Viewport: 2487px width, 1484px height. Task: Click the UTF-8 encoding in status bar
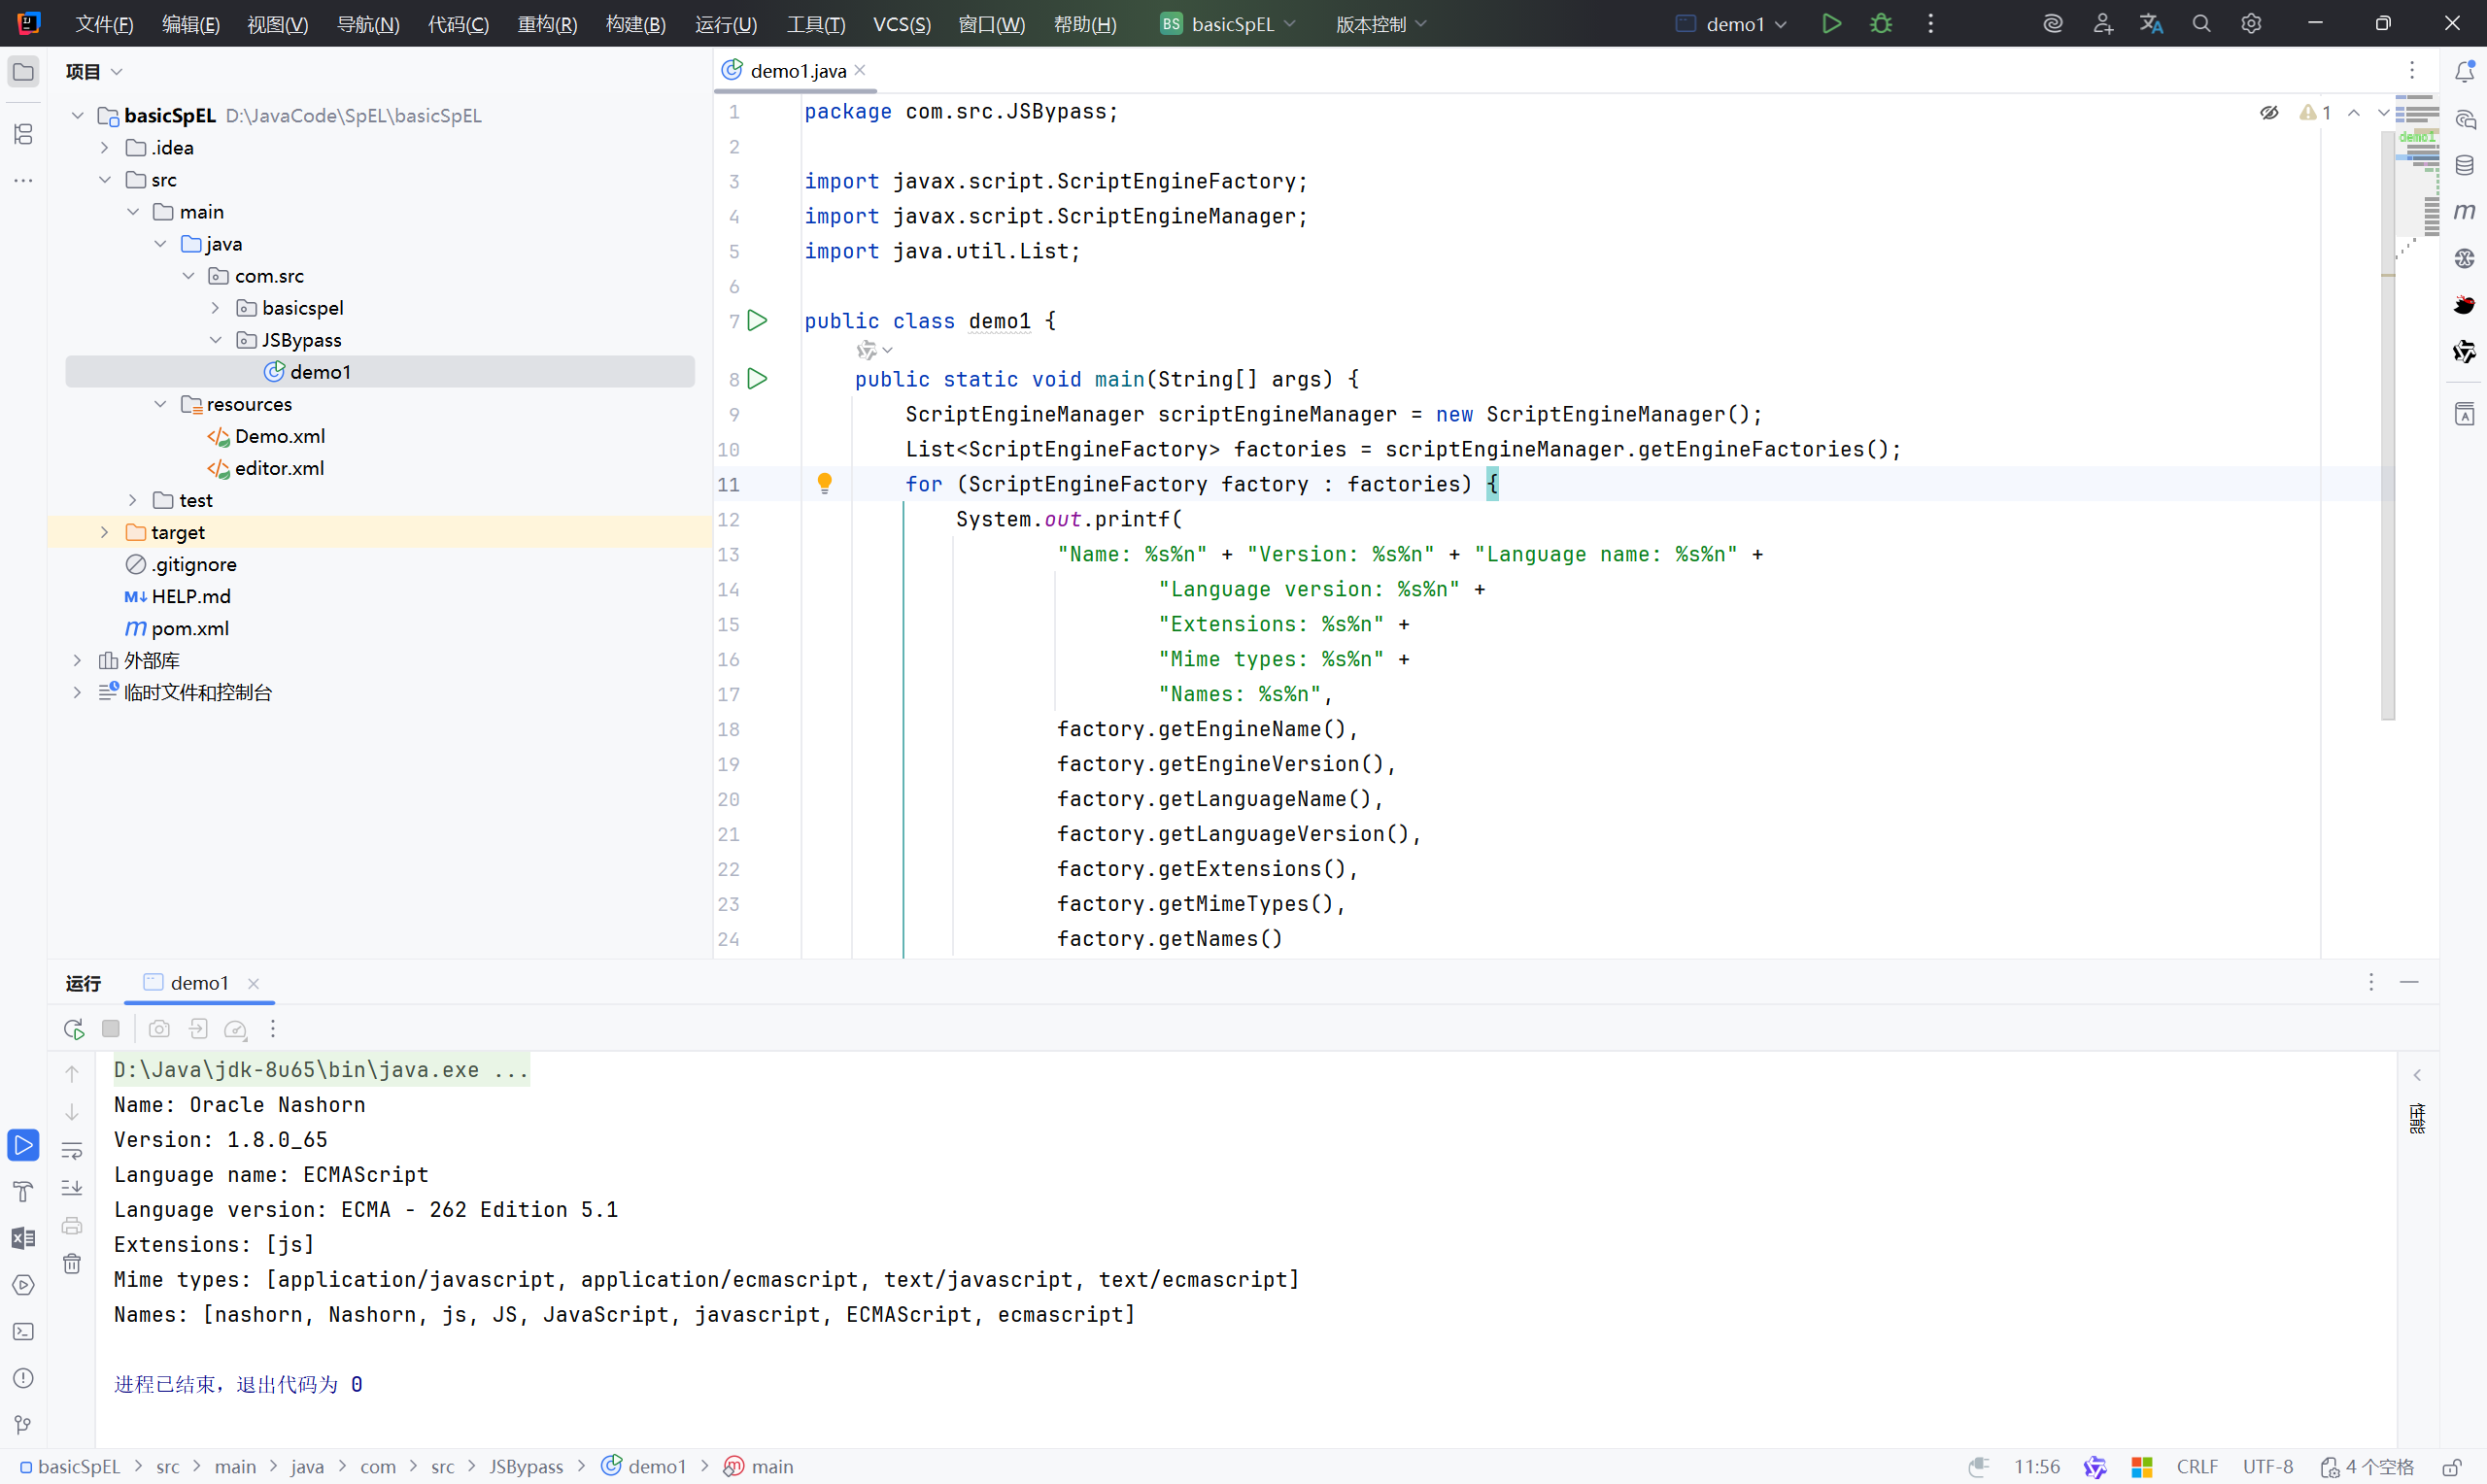point(2267,1466)
